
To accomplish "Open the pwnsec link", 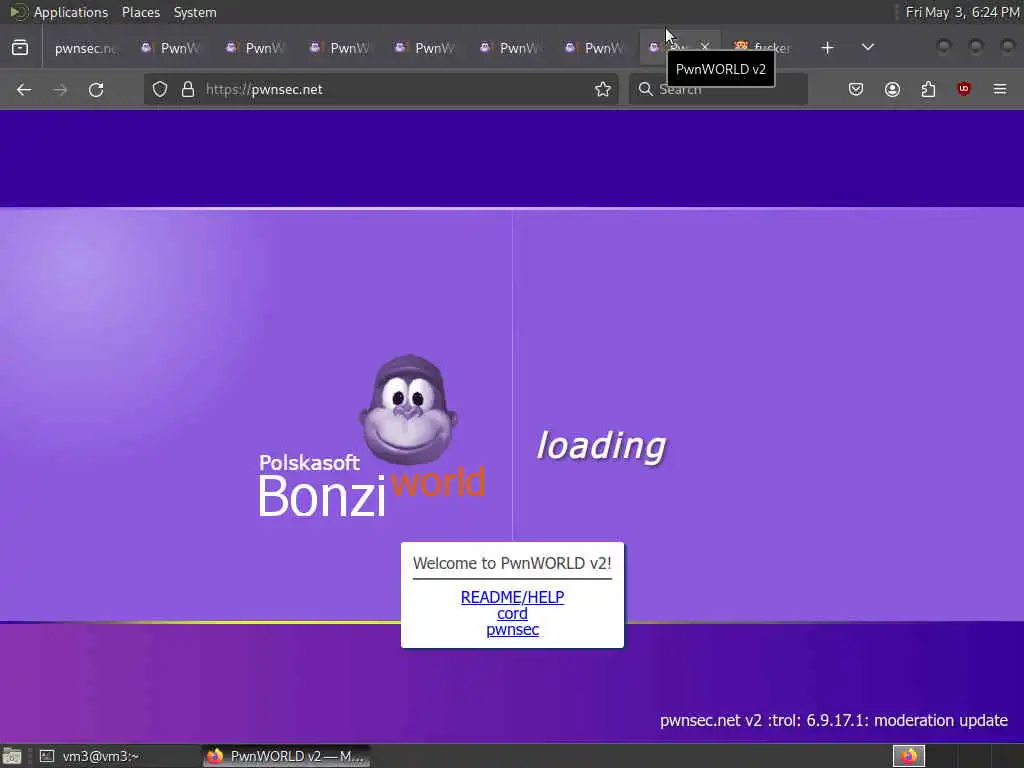I will click(513, 630).
